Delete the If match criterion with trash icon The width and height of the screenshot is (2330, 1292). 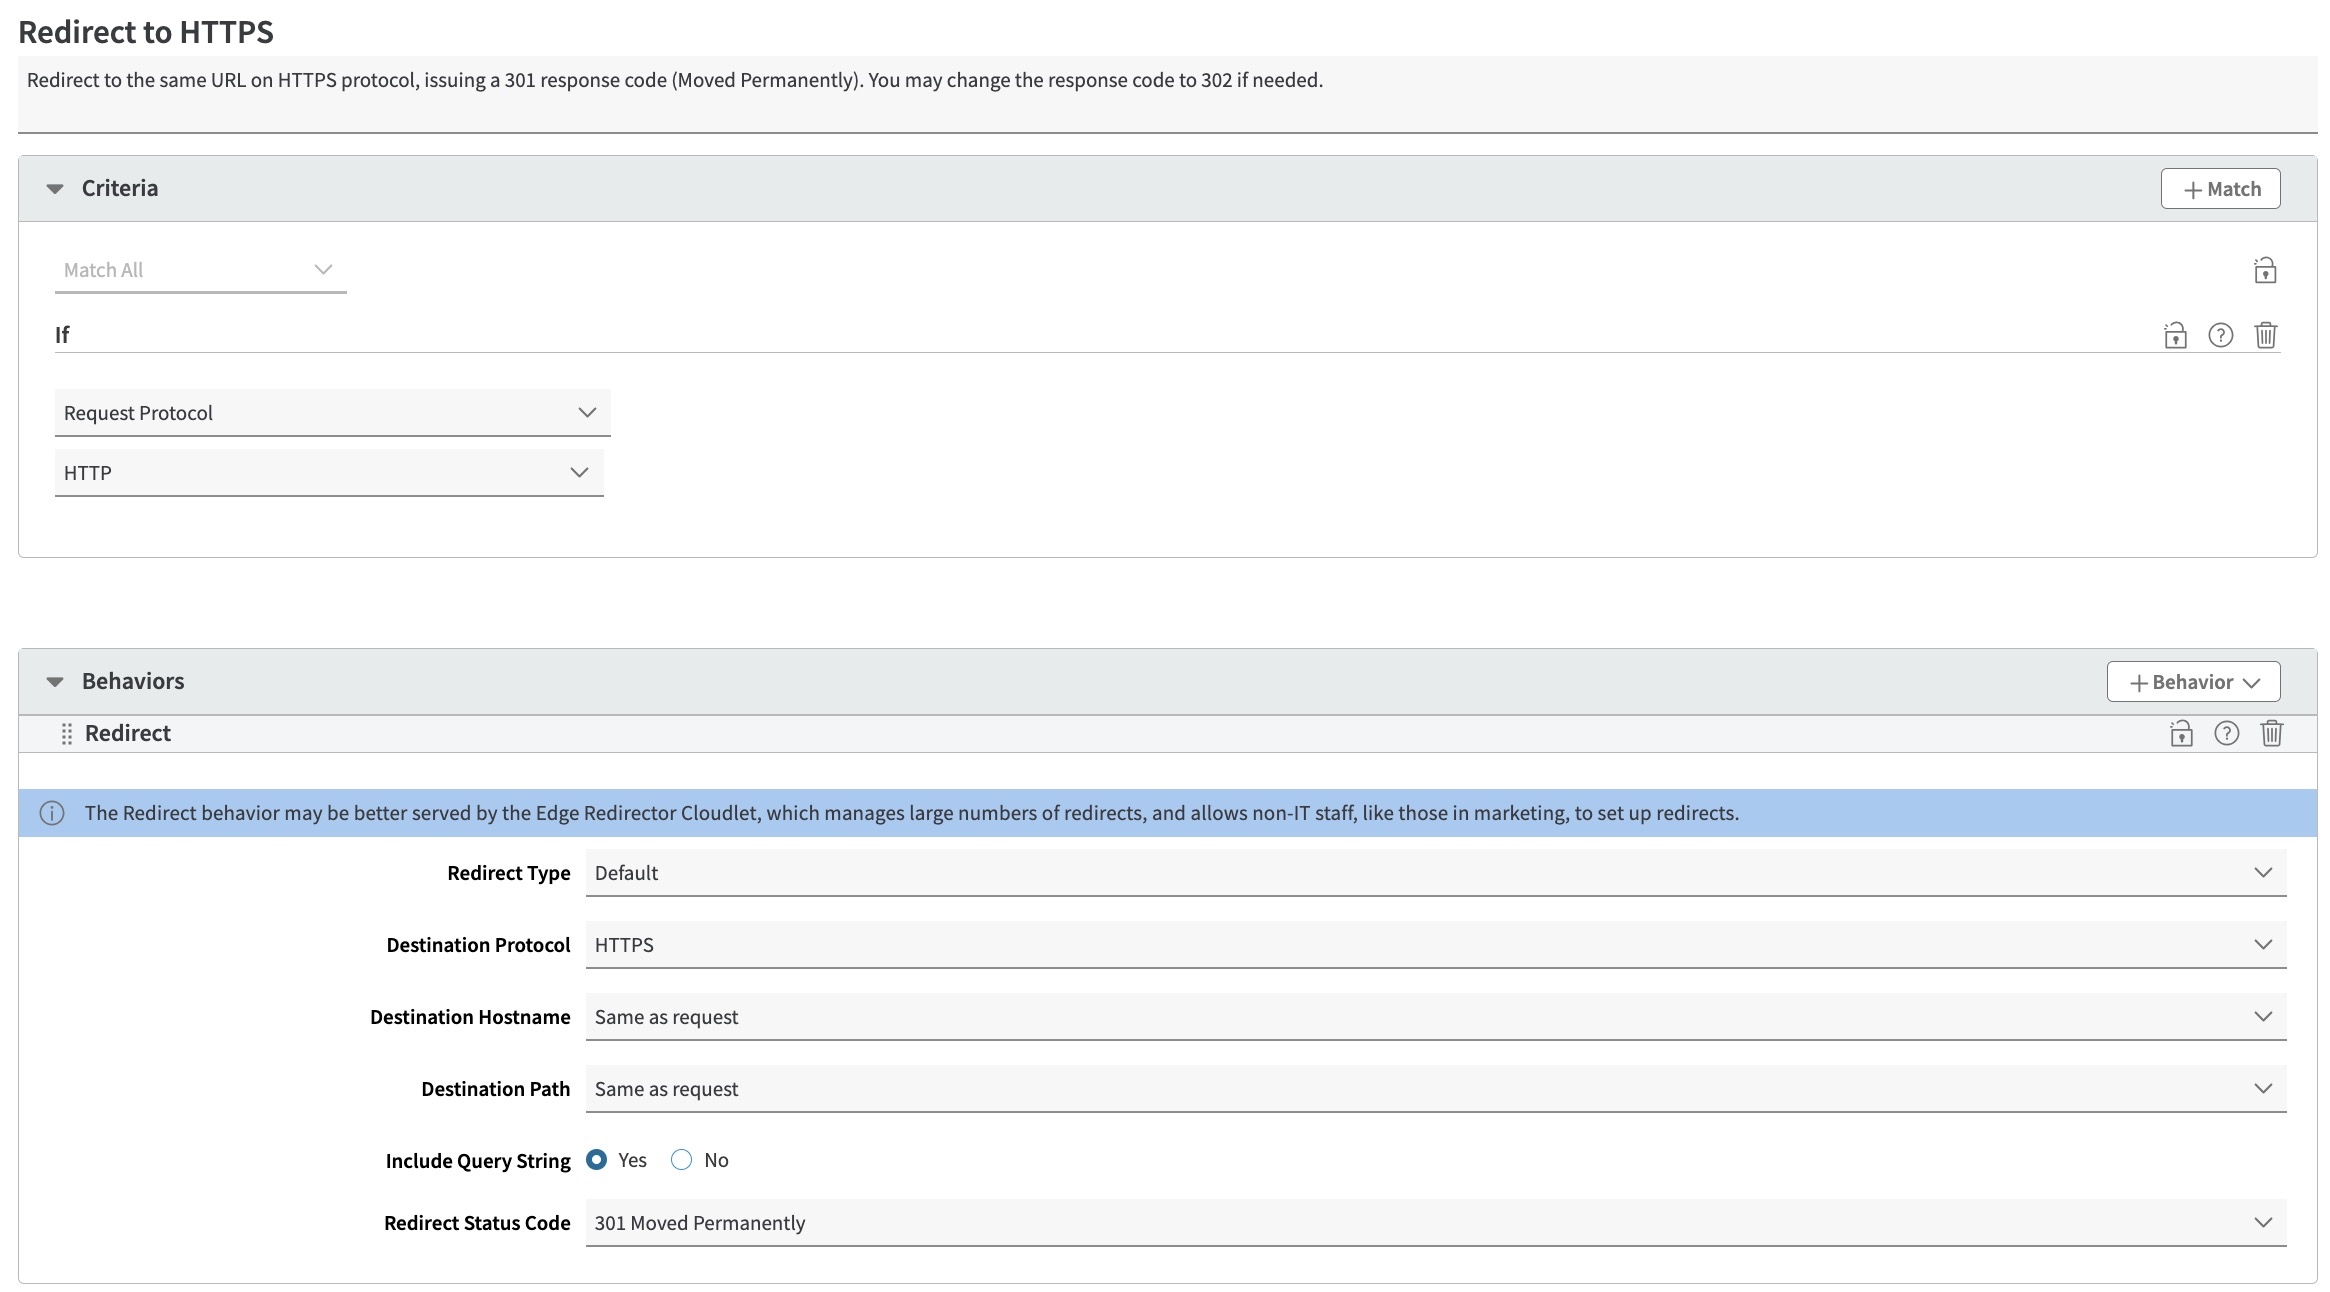click(2265, 335)
